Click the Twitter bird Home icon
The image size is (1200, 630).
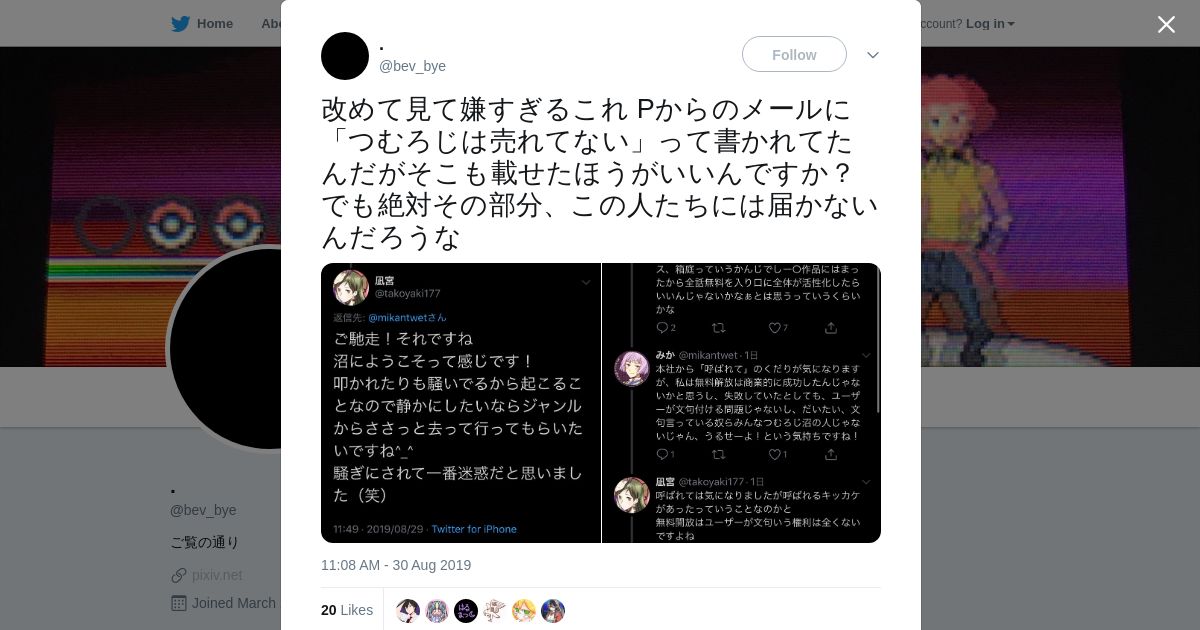[x=180, y=23]
